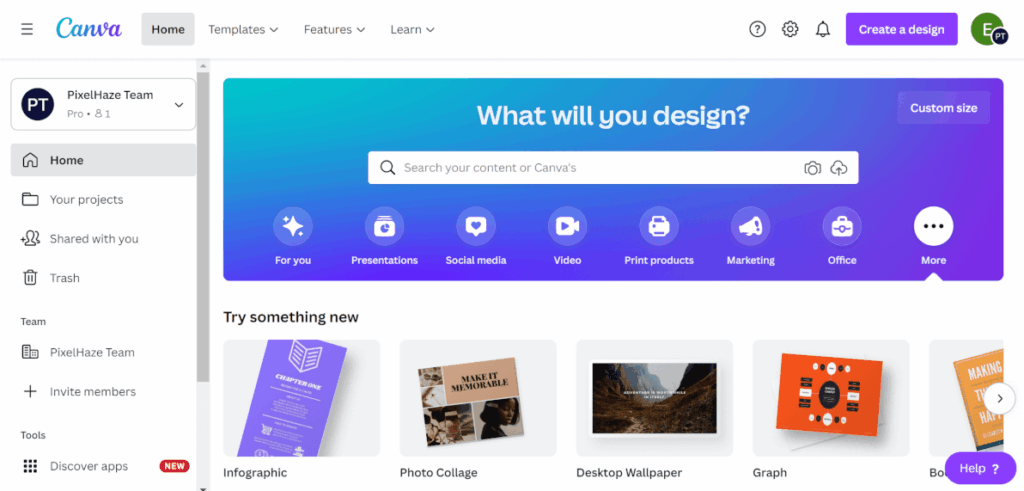Click the help question mark icon in header
Image resolution: width=1024 pixels, height=491 pixels.
(x=757, y=29)
